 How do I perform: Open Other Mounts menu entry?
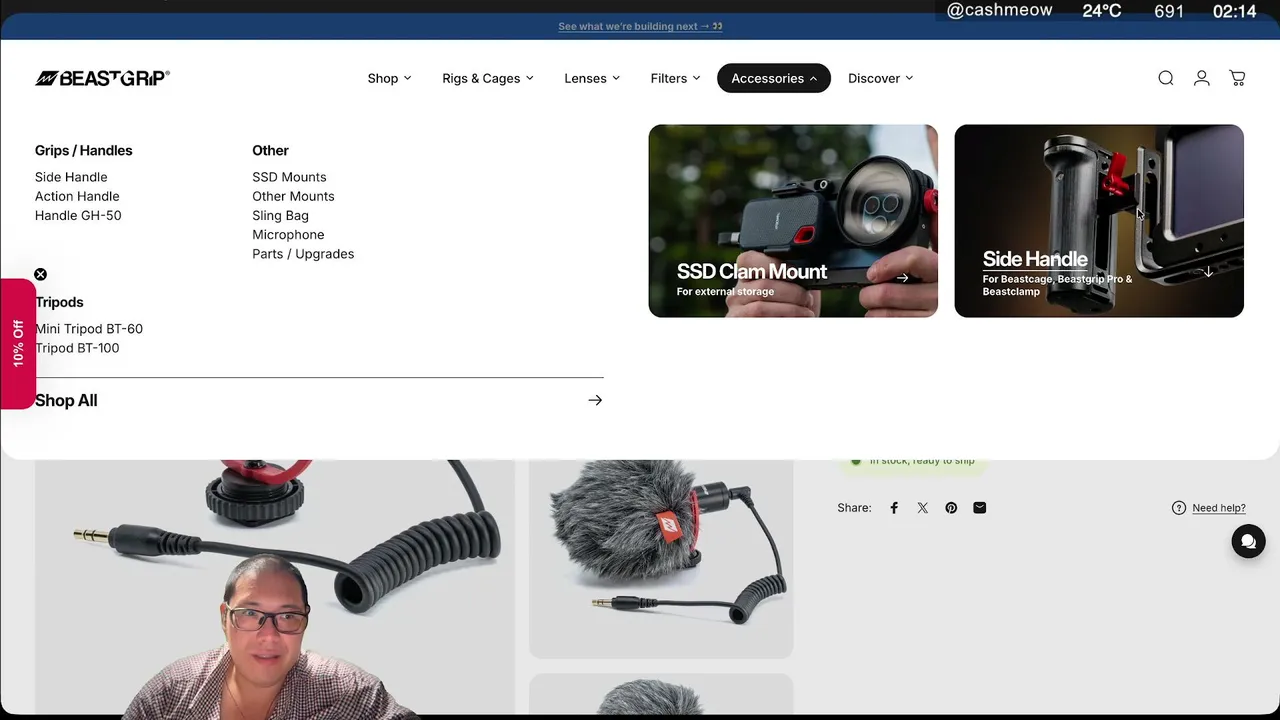[x=293, y=196]
